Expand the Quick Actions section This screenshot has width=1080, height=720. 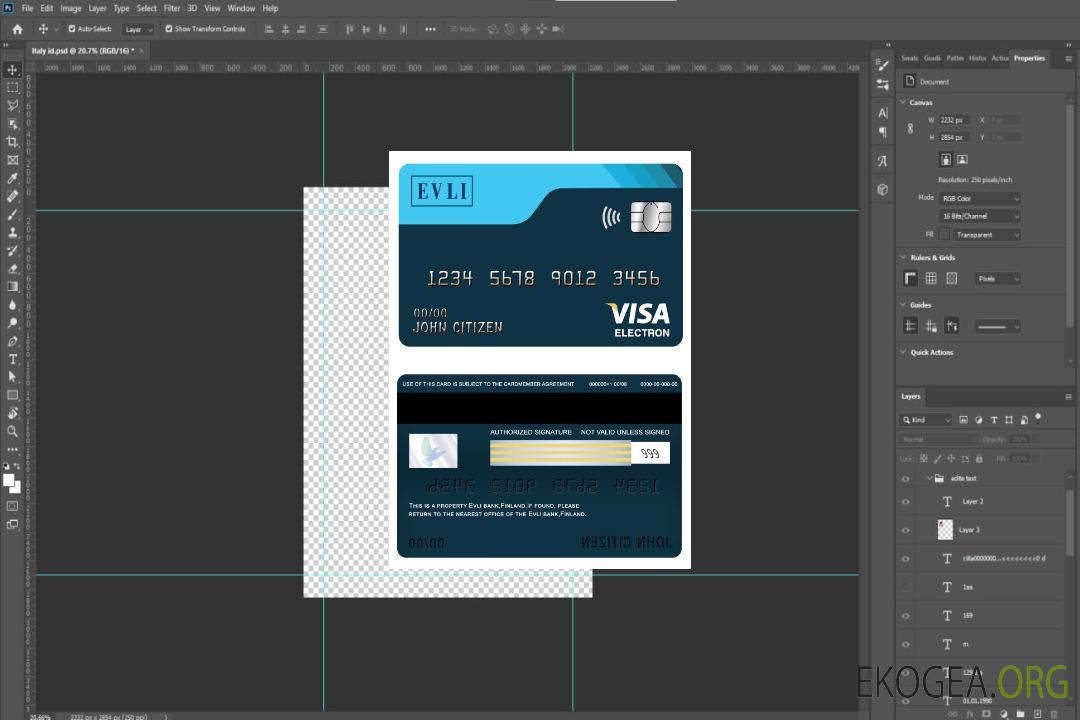(903, 352)
